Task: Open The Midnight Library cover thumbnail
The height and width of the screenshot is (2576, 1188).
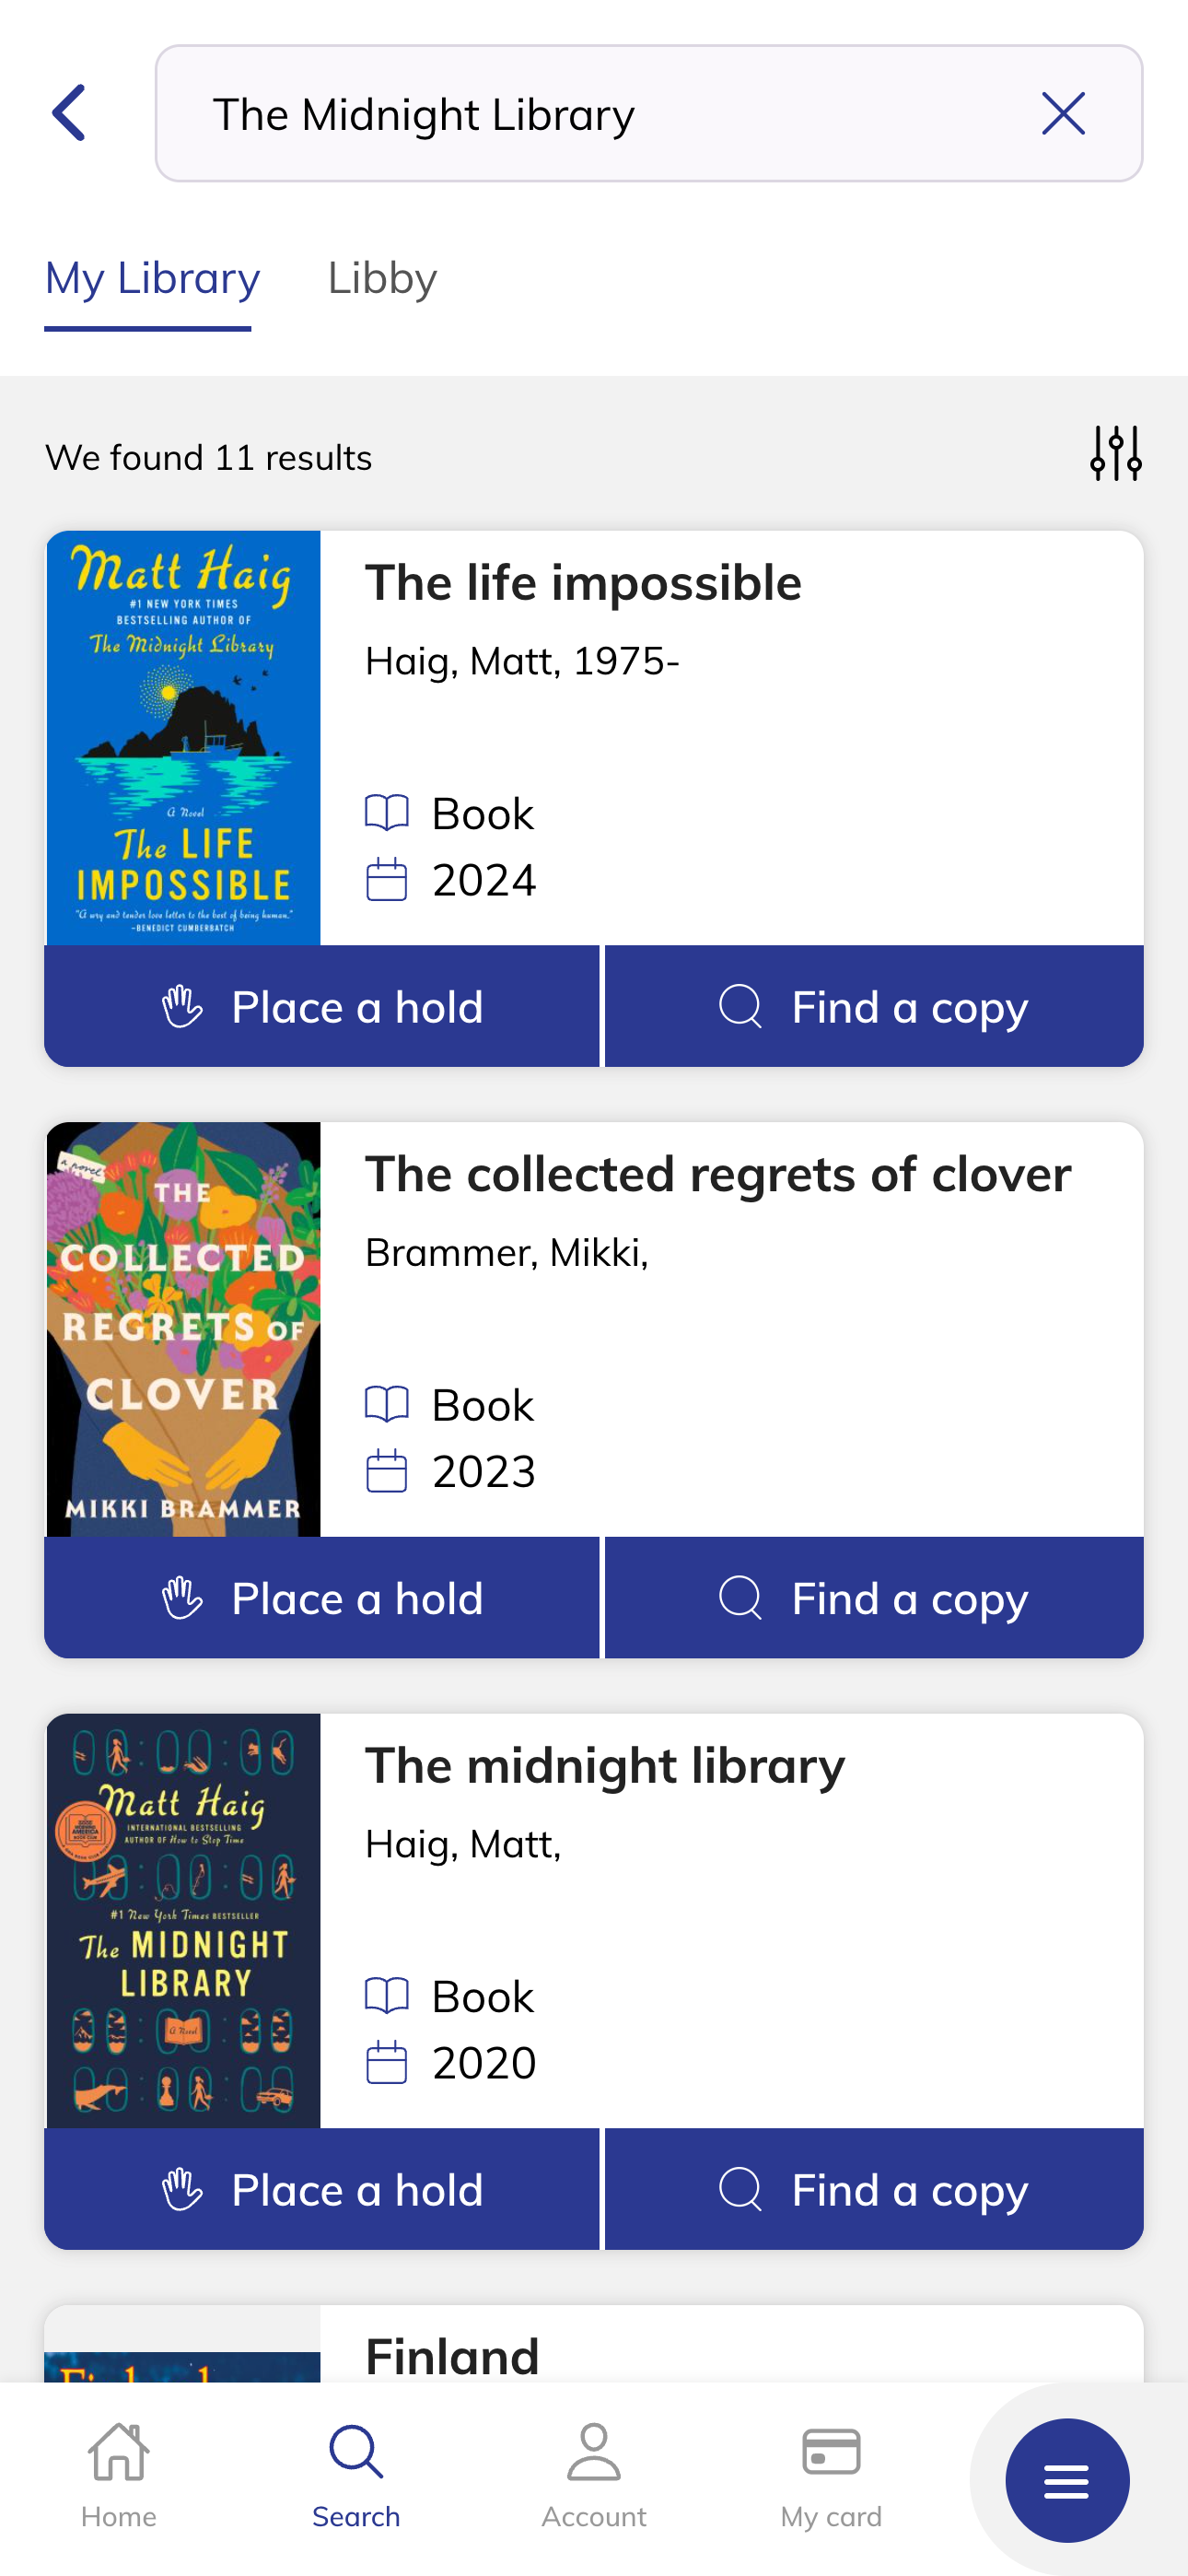Action: [x=183, y=1921]
